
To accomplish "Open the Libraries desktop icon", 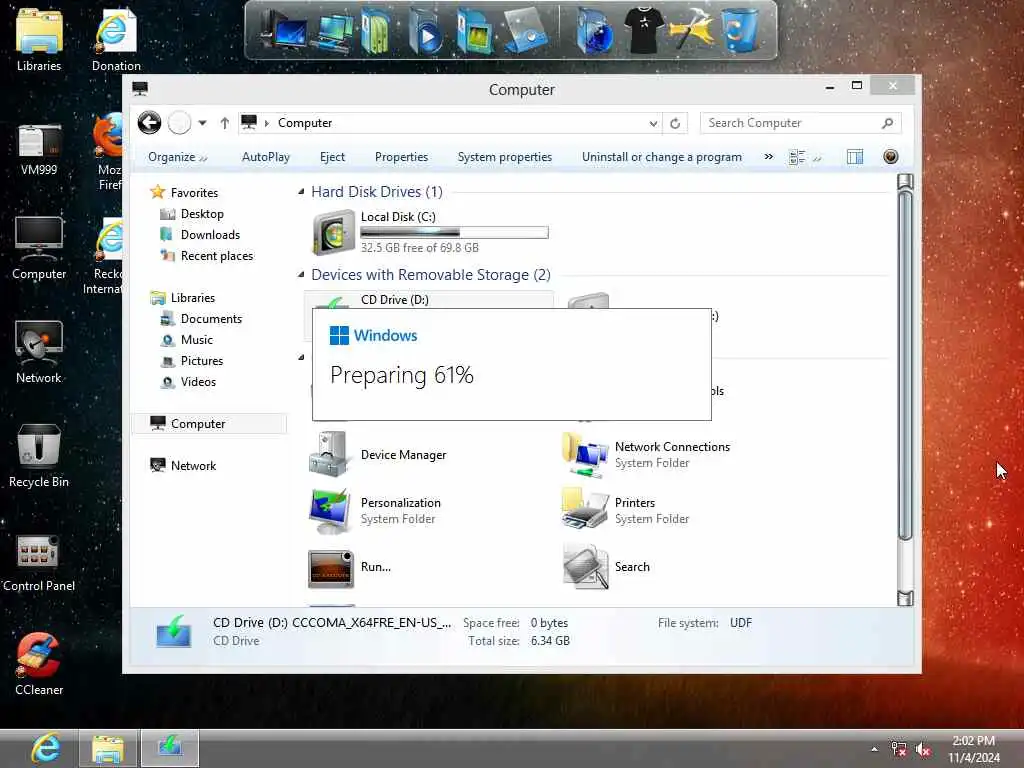I will pyautogui.click(x=39, y=39).
